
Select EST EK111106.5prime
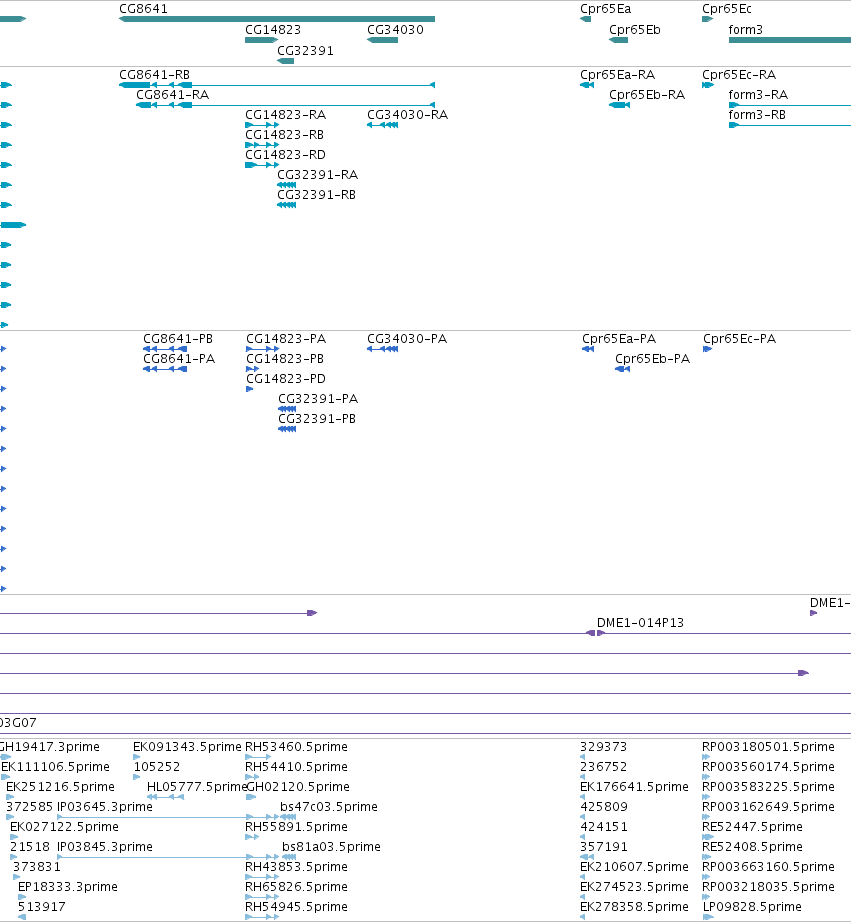tap(5, 777)
